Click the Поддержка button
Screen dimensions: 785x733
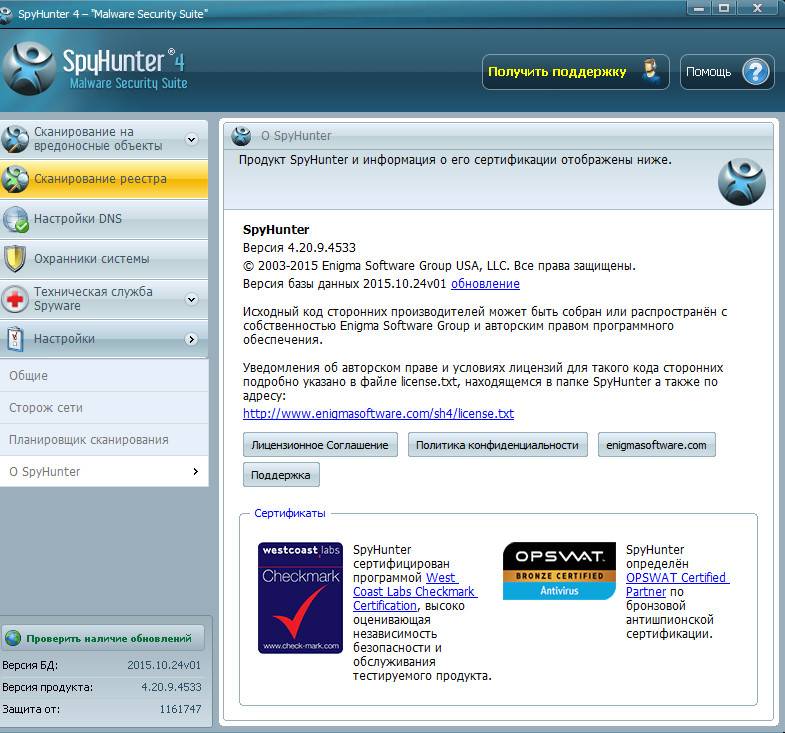pos(281,475)
